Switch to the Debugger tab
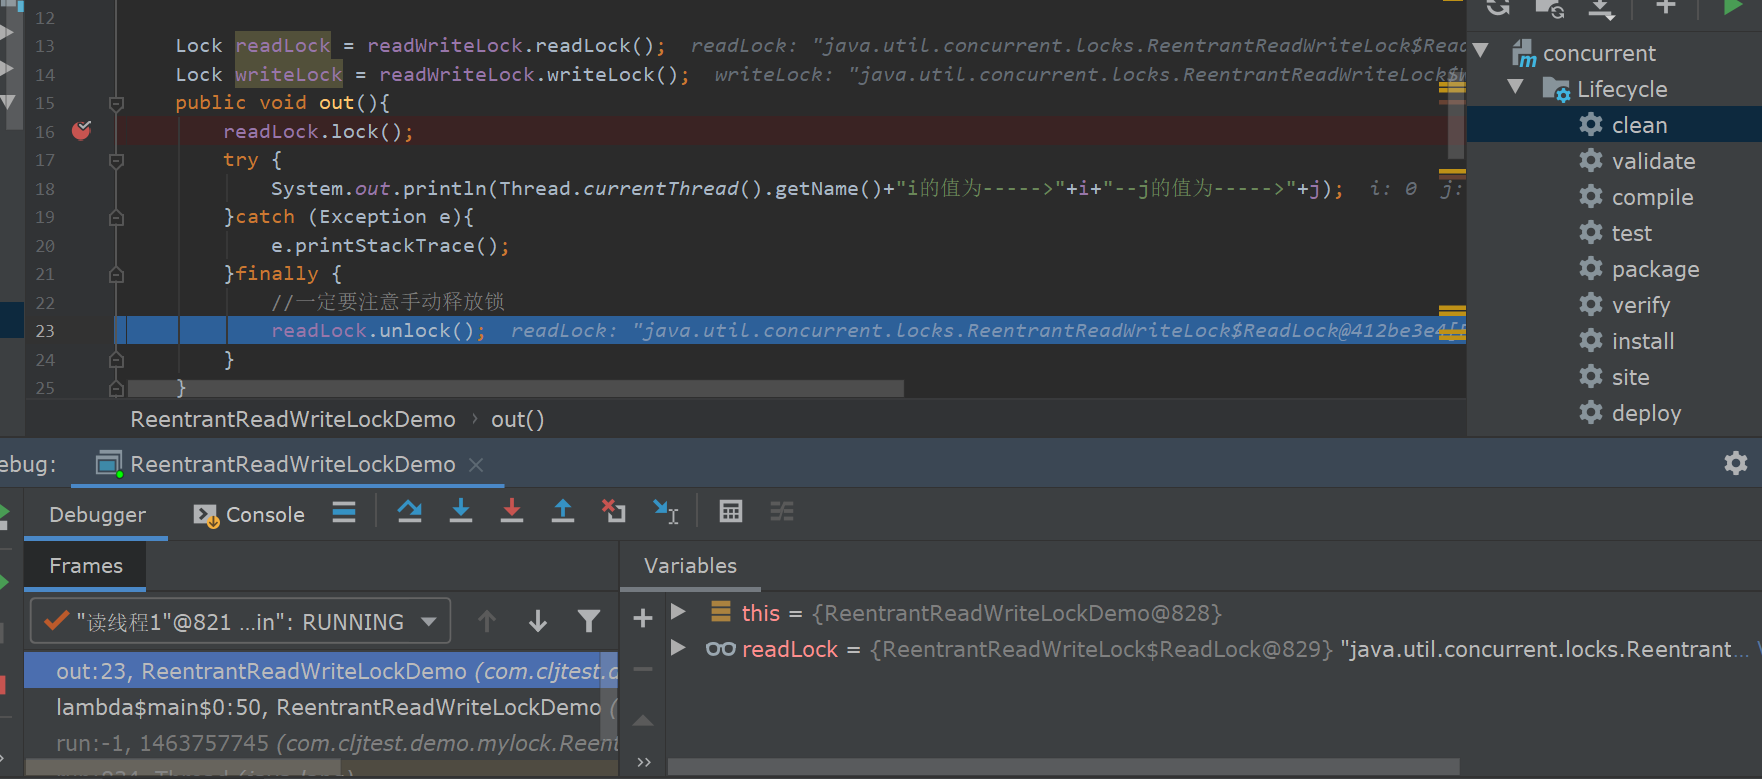This screenshot has width=1762, height=779. [x=97, y=514]
